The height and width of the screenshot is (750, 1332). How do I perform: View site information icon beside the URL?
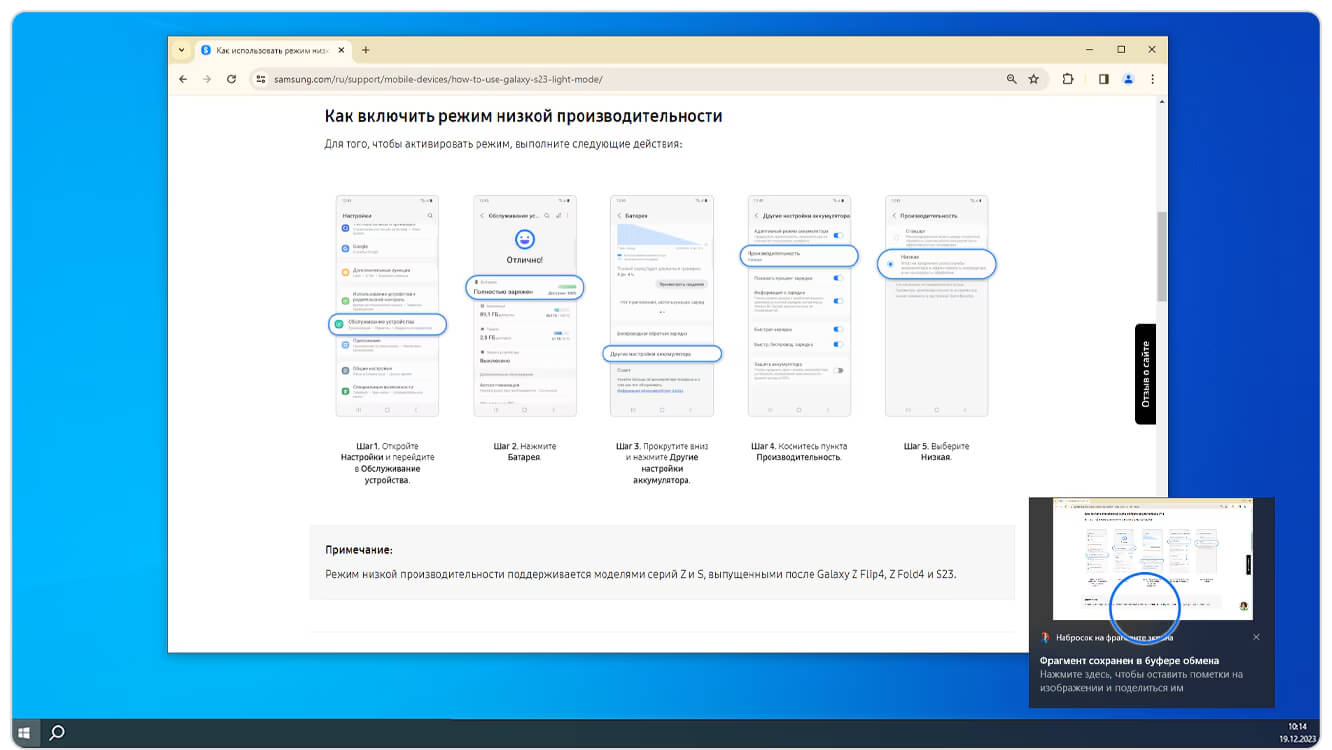pyautogui.click(x=260, y=79)
